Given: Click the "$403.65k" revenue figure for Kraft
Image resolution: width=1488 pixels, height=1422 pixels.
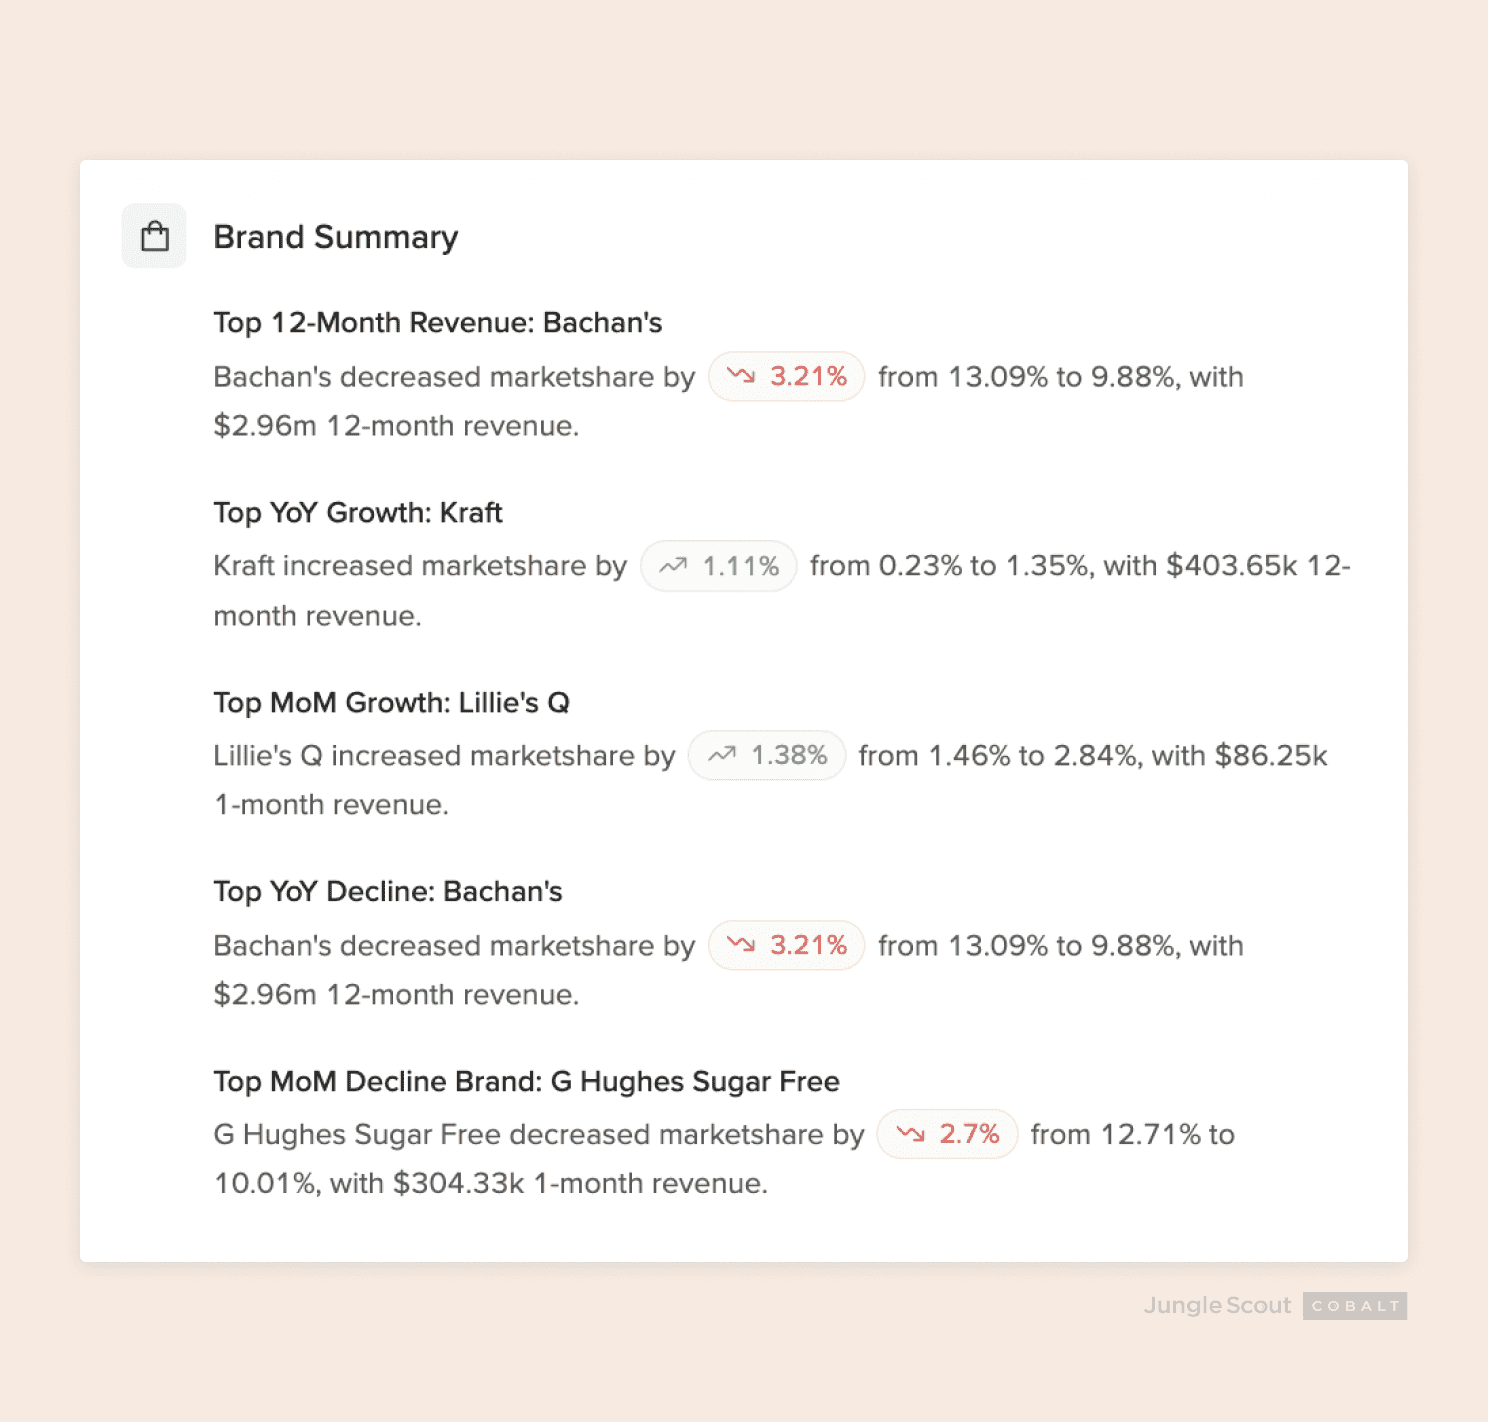Looking at the screenshot, I should pyautogui.click(x=1232, y=566).
